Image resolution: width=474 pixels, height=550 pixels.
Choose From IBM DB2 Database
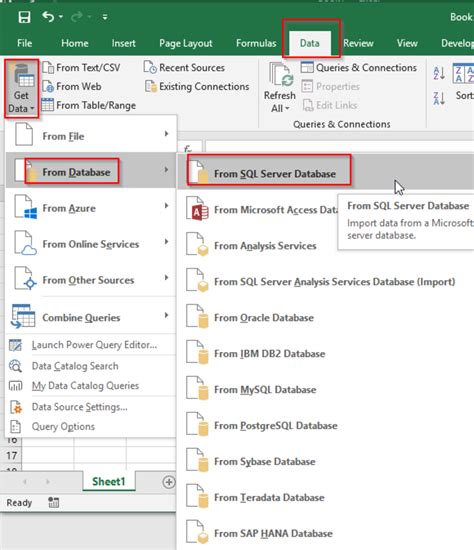pyautogui.click(x=326, y=353)
